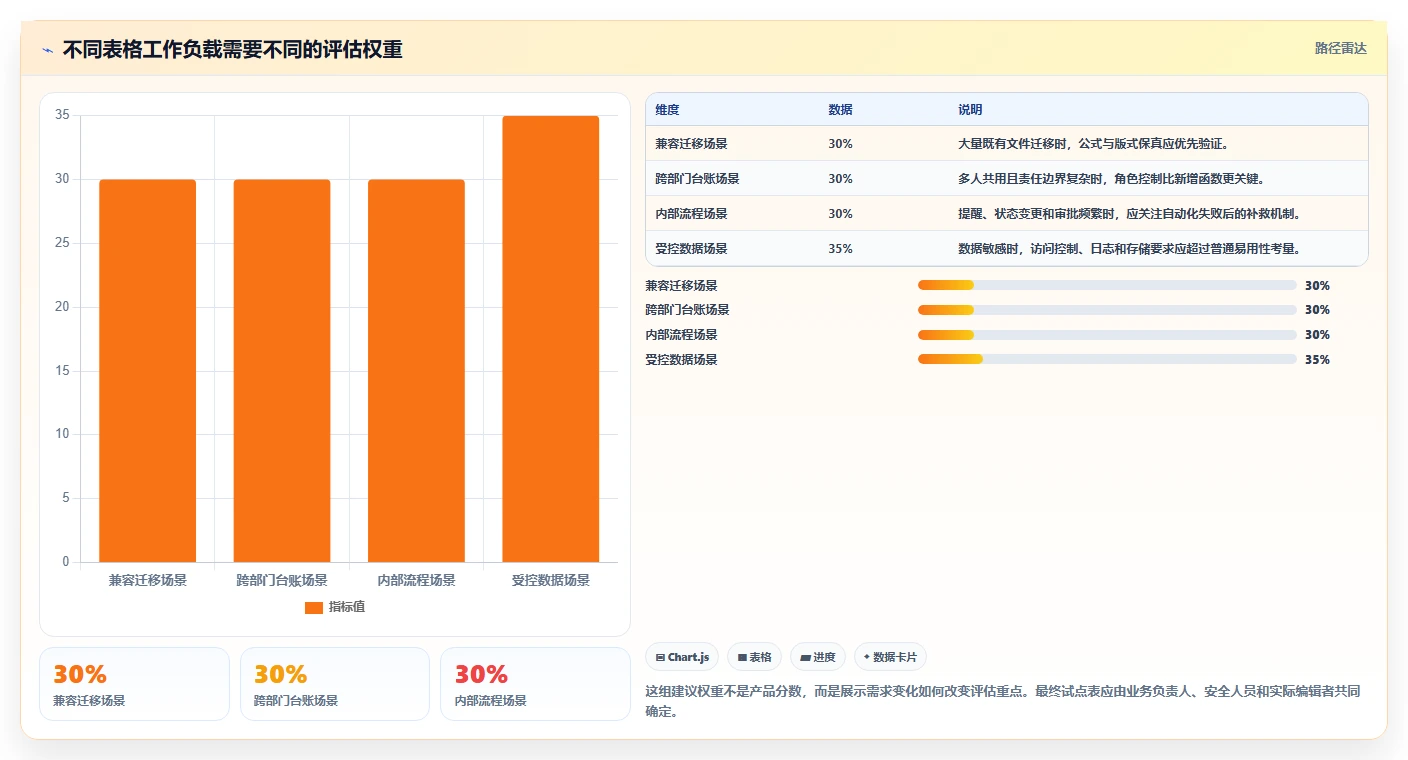This screenshot has width=1408, height=760.
Task: Click the 跨部门台账场景 x-axis label
Action: [282, 580]
